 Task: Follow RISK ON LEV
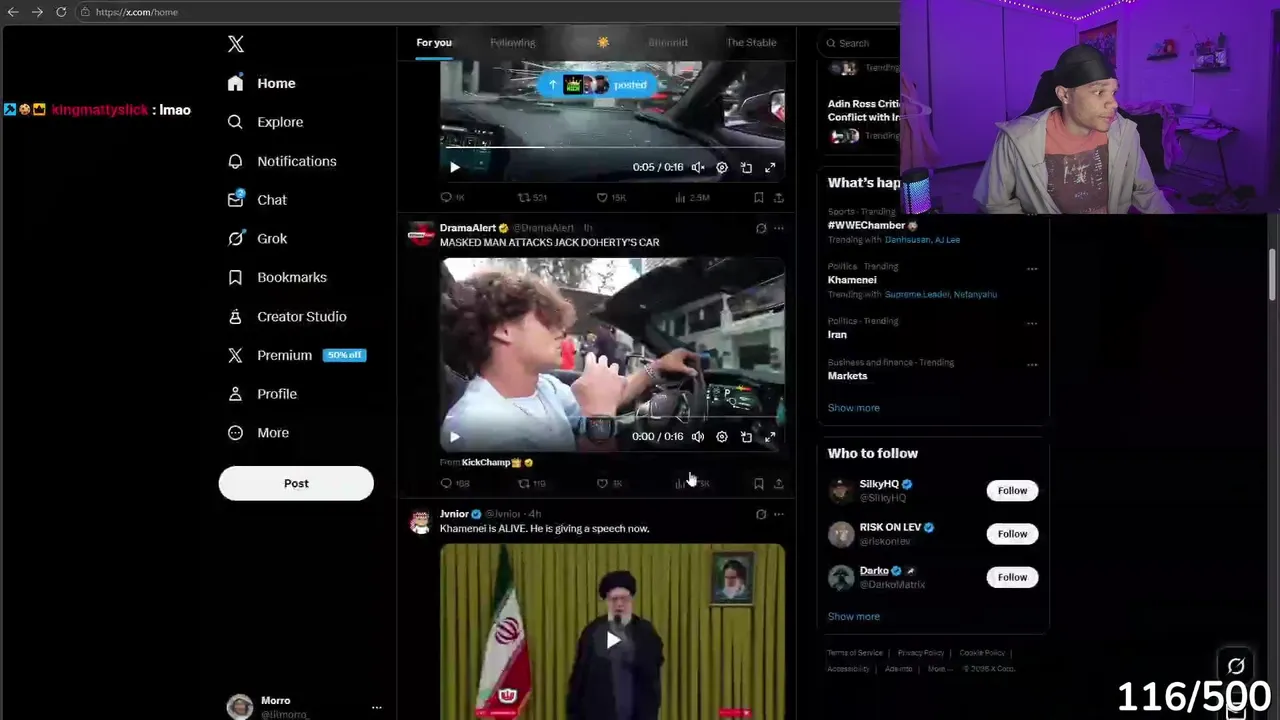[x=1012, y=533]
